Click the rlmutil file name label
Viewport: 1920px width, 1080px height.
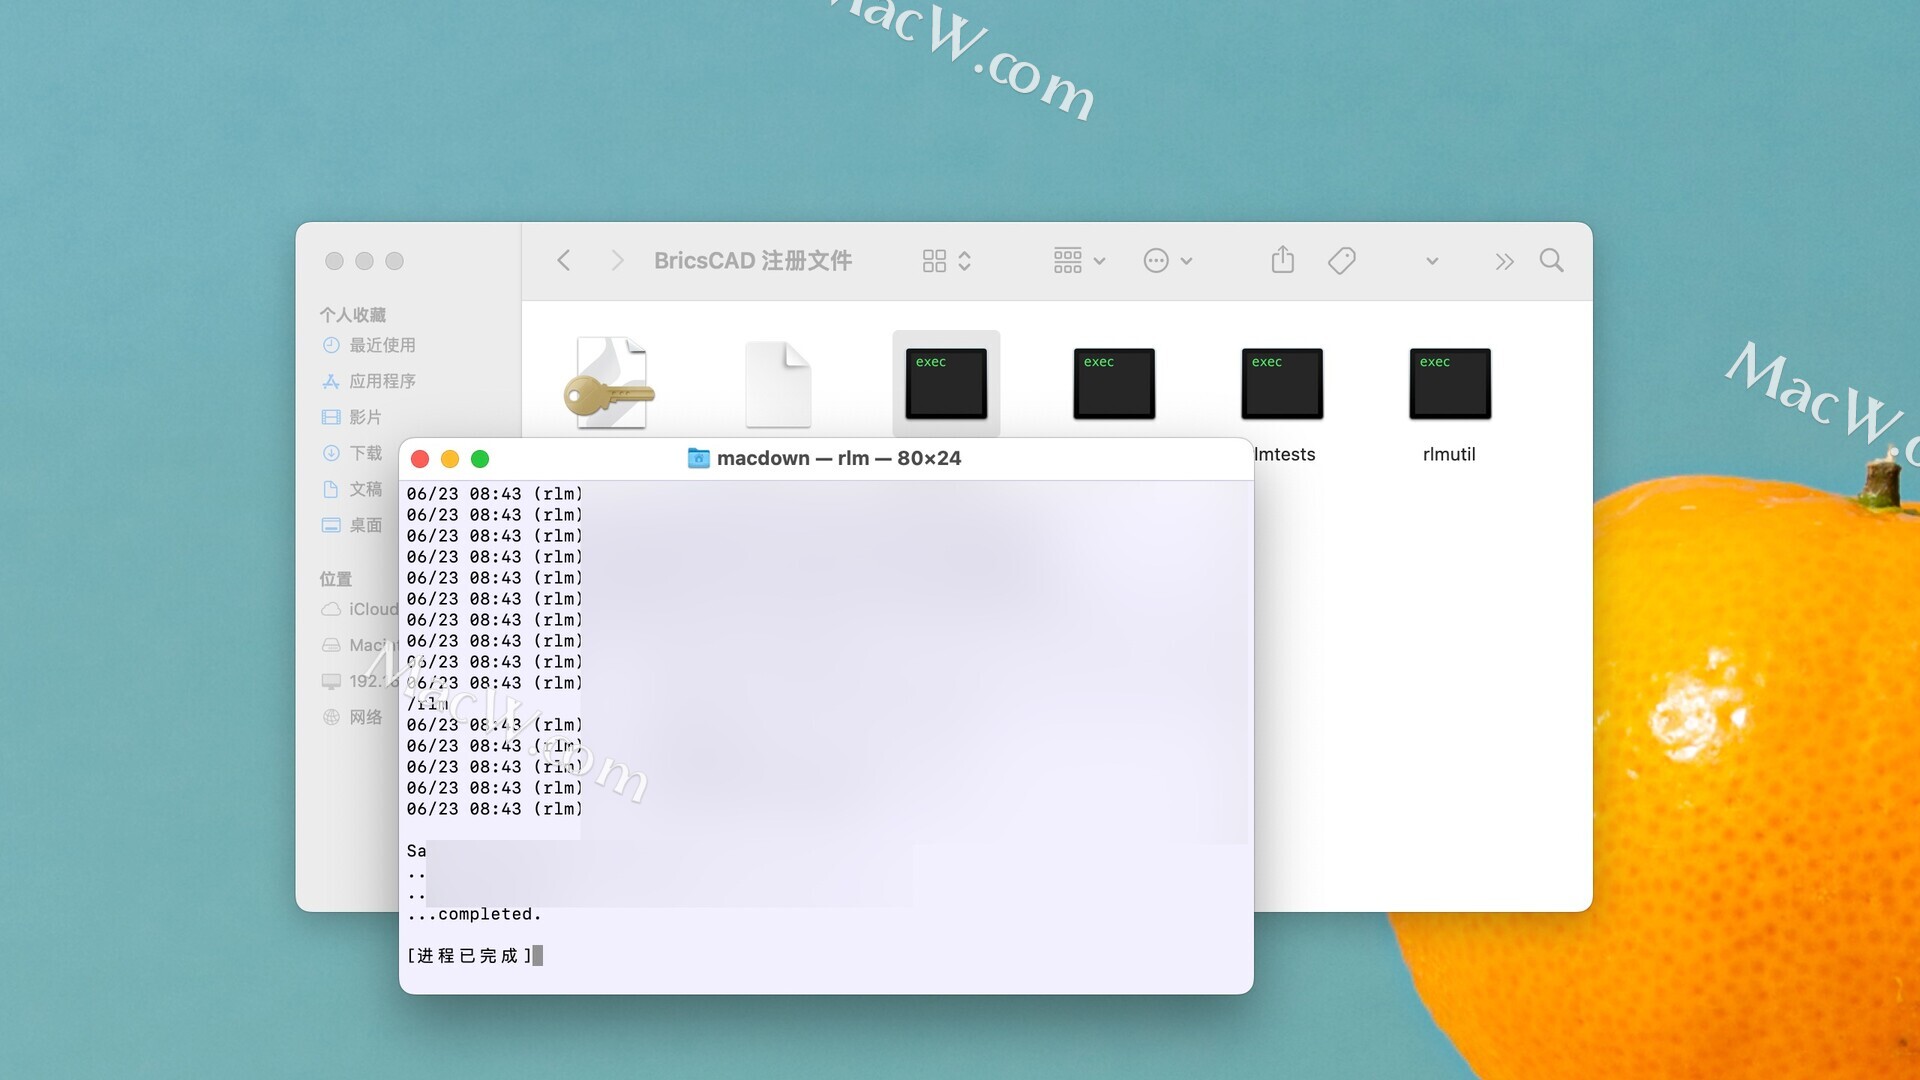point(1449,454)
